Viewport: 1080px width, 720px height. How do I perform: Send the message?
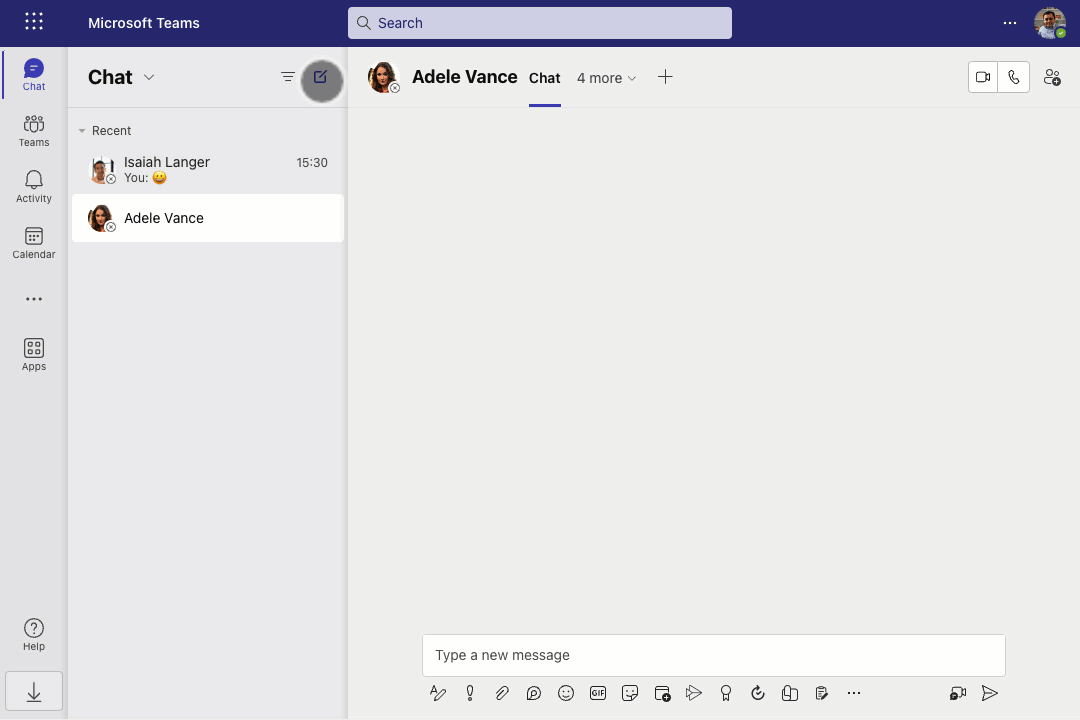(x=990, y=693)
